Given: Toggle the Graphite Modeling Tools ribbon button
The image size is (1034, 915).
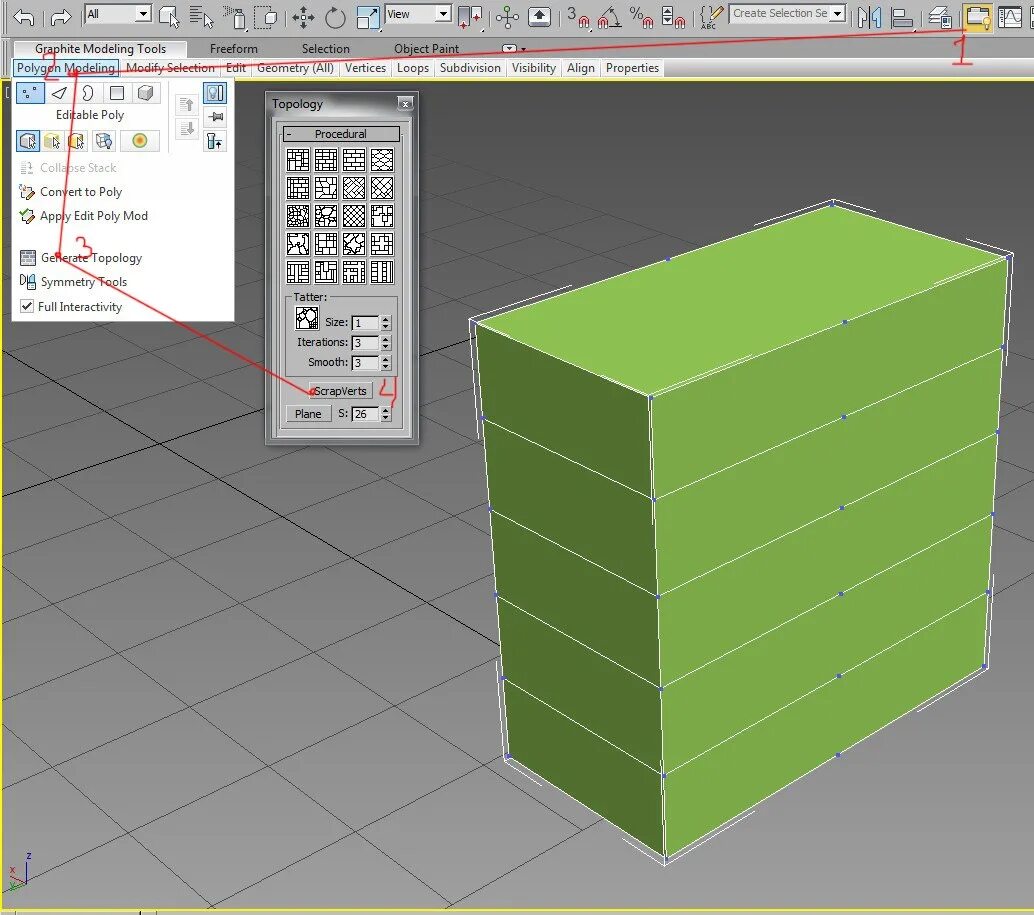Looking at the screenshot, I should (977, 17).
